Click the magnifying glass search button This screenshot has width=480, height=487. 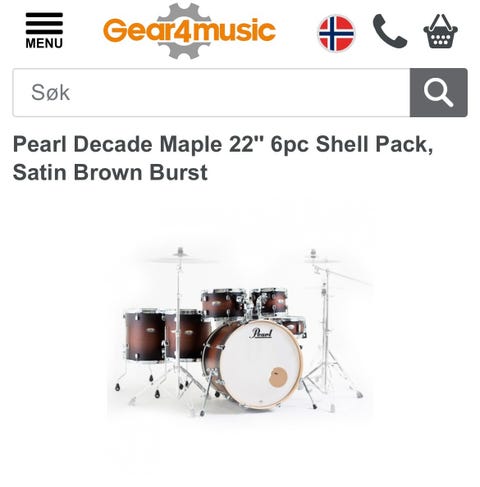coord(439,93)
